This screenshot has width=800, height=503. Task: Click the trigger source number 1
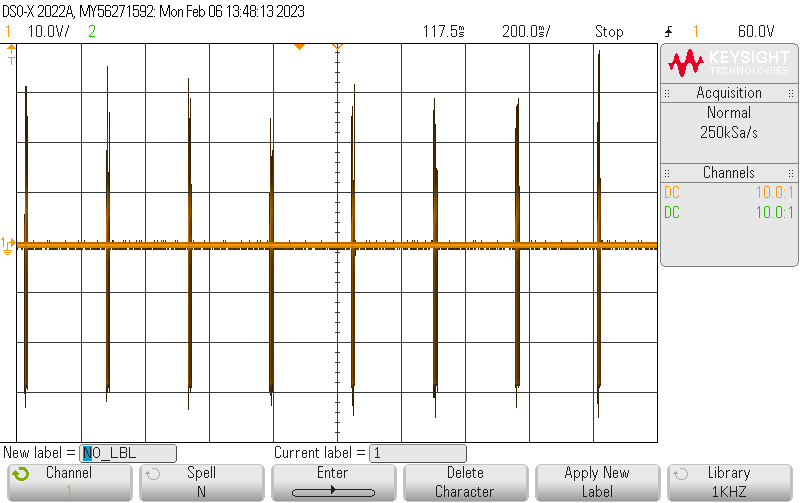(x=695, y=32)
